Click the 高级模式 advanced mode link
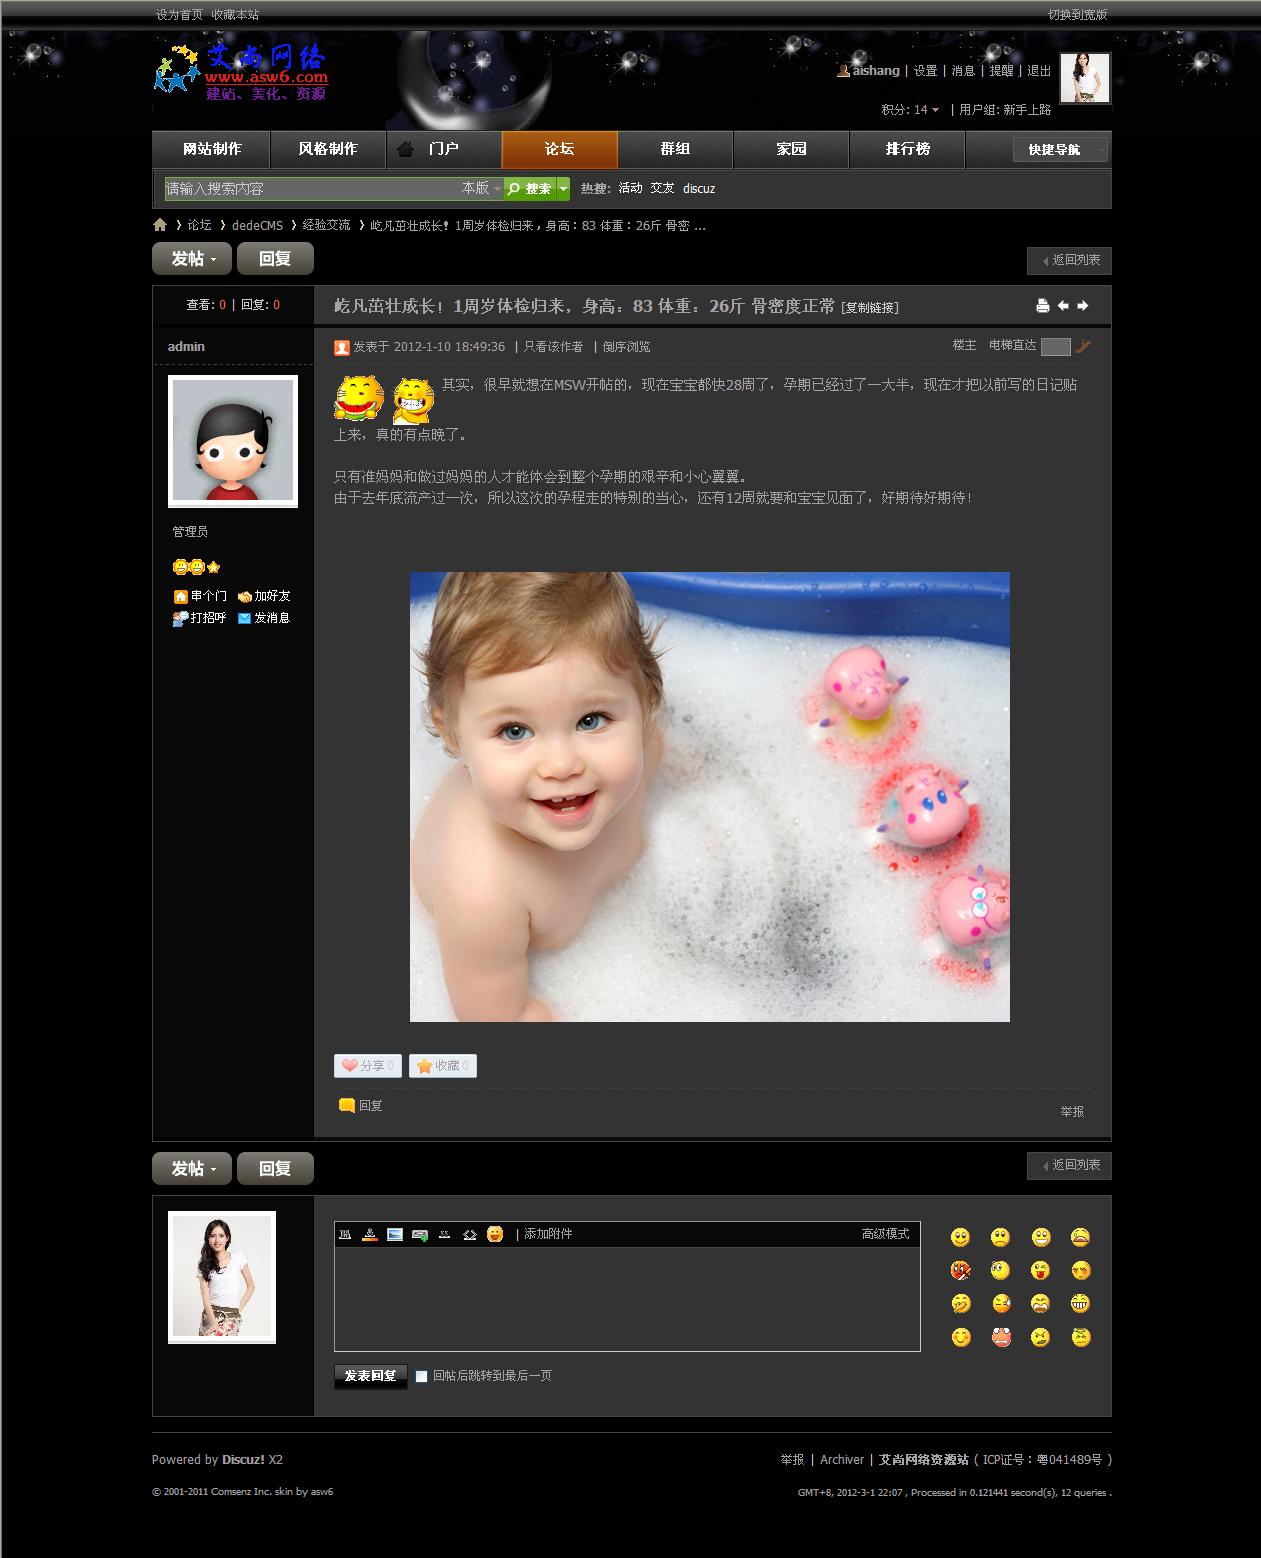1261x1558 pixels. [885, 1234]
